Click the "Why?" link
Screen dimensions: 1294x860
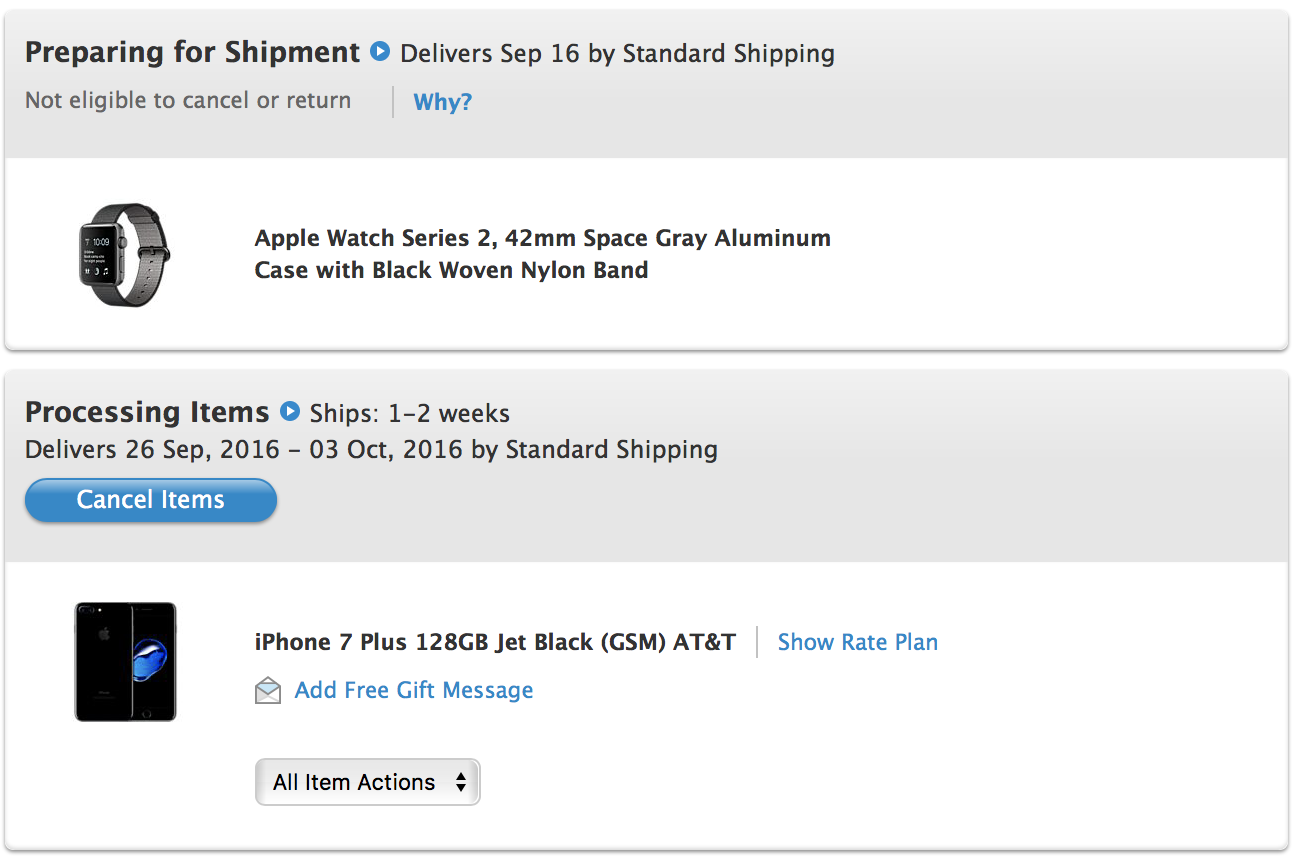coord(442,102)
